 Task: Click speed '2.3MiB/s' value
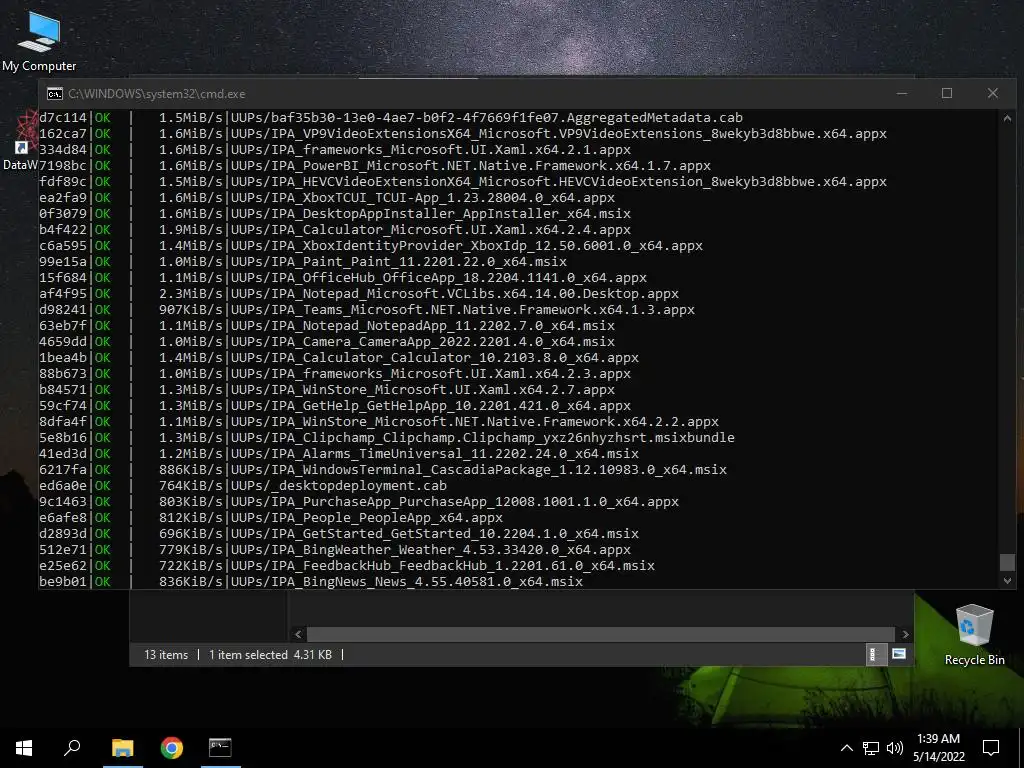pos(191,294)
